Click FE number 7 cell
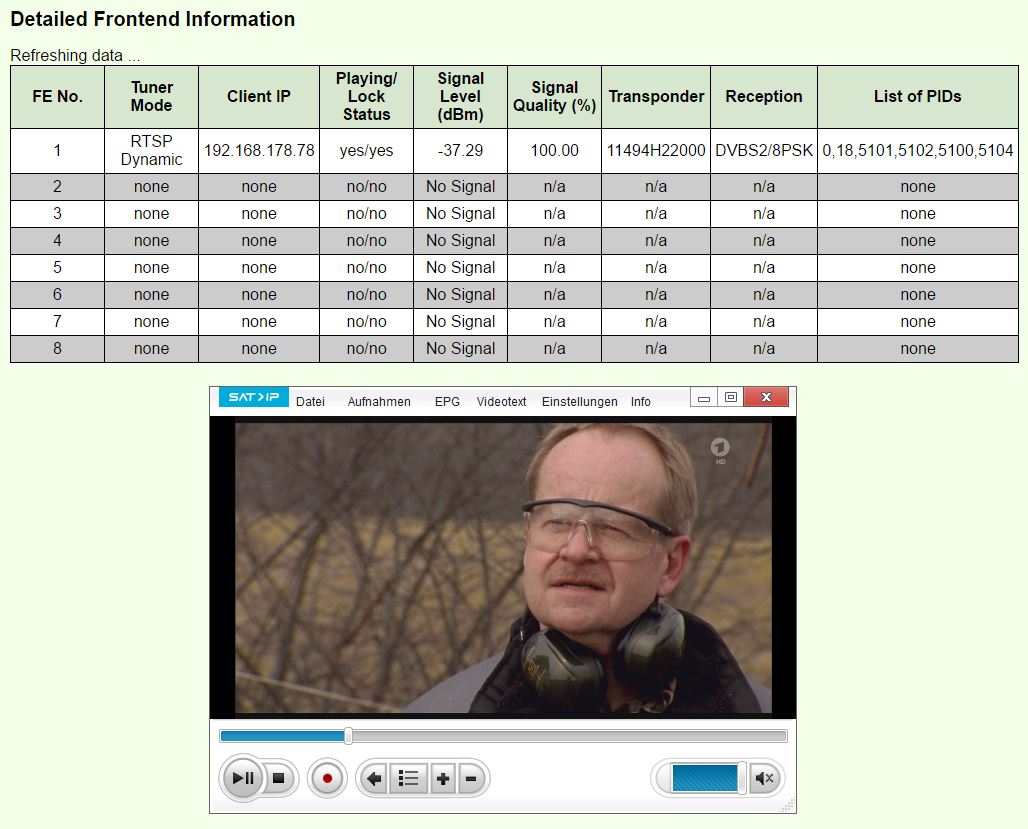 [x=58, y=321]
